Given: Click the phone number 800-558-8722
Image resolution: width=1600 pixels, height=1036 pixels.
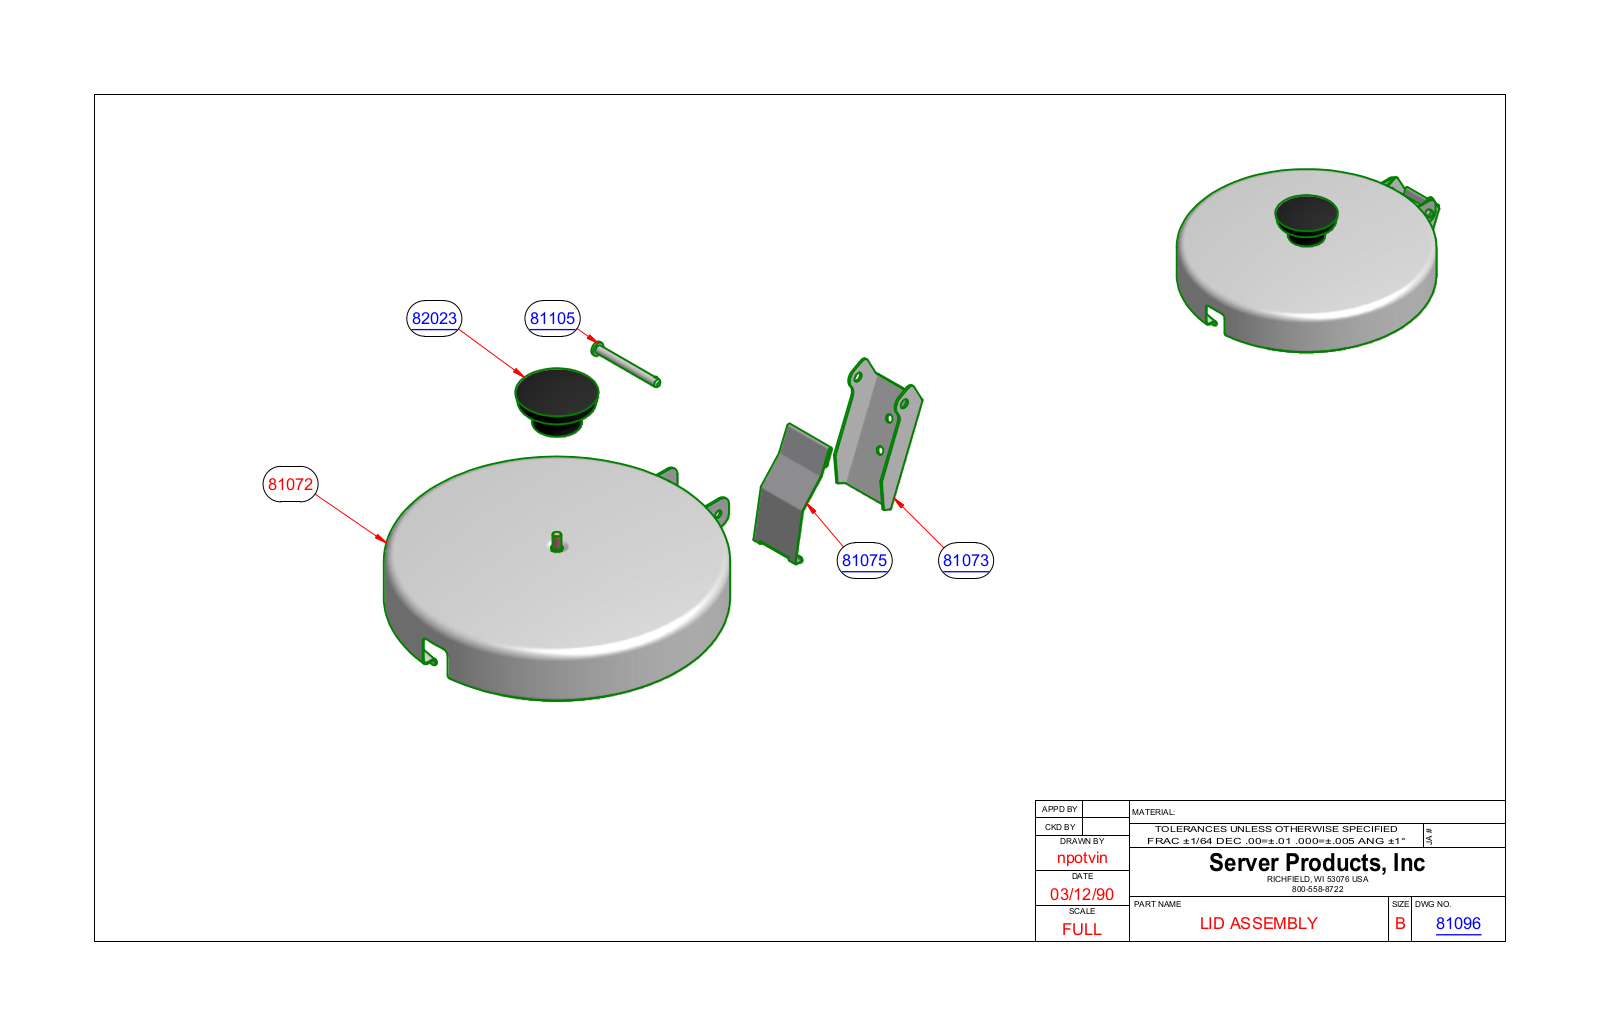Looking at the screenshot, I should (1317, 889).
